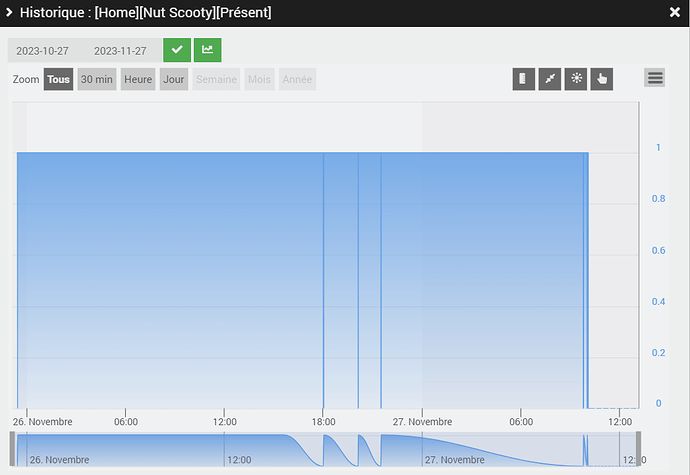Open the hamburger chart export menu
Viewport: 690px width, 475px height.
pyautogui.click(x=655, y=78)
